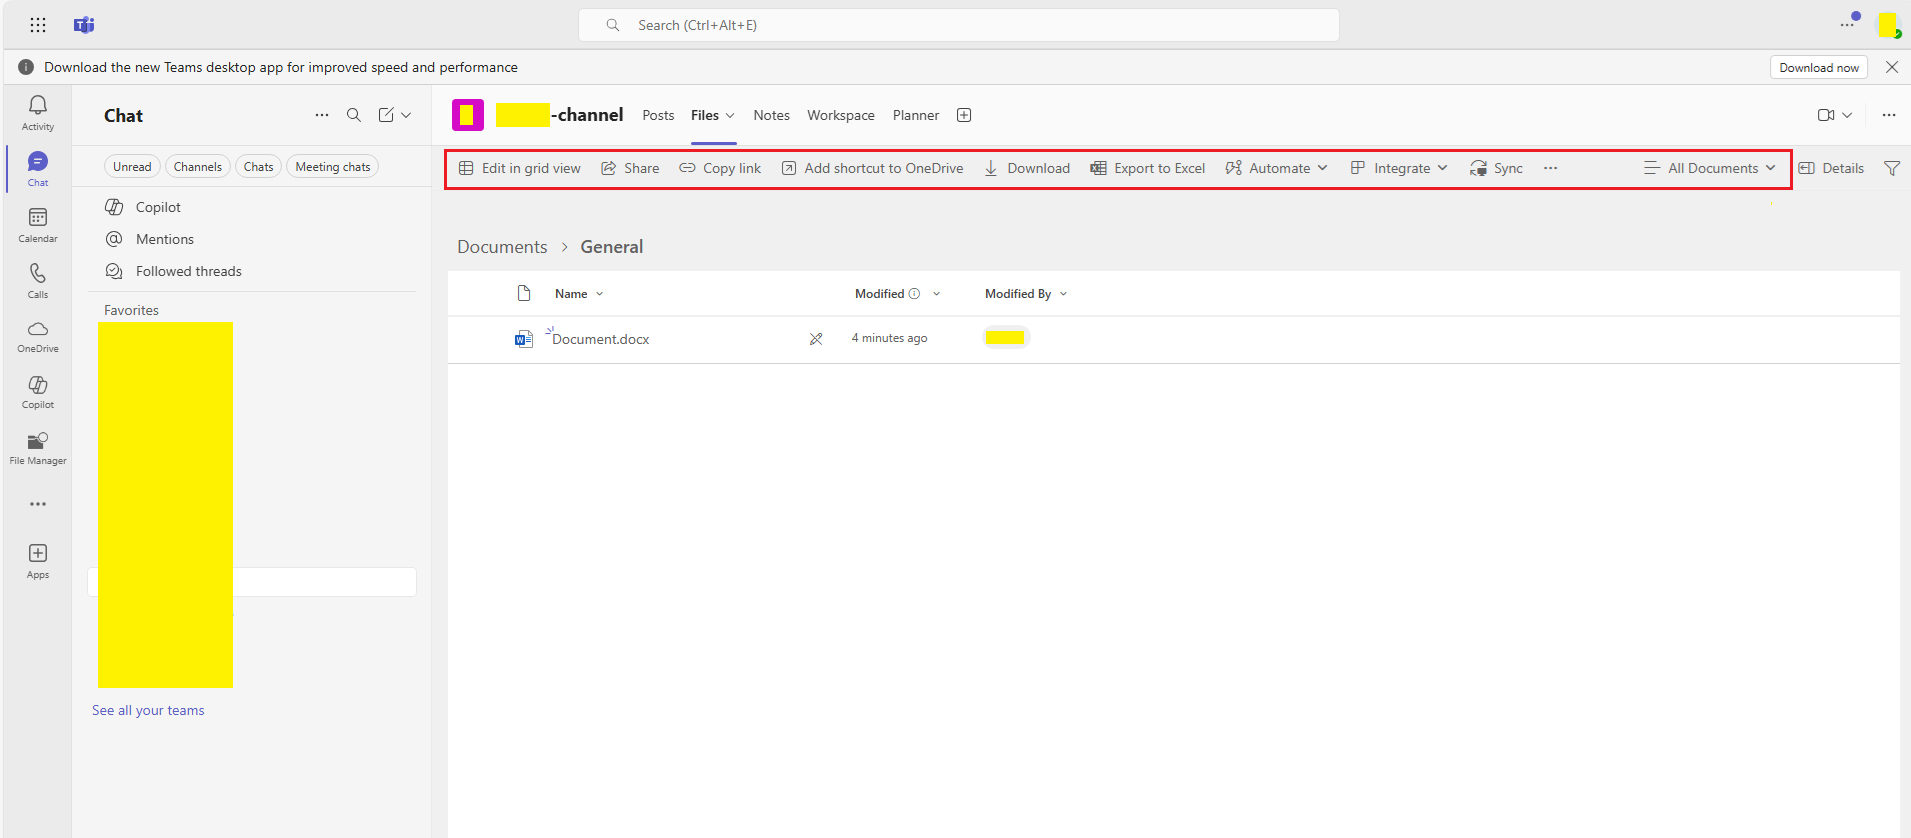This screenshot has height=838, width=1911.
Task: Click the search icon in Chat pane
Action: [354, 115]
